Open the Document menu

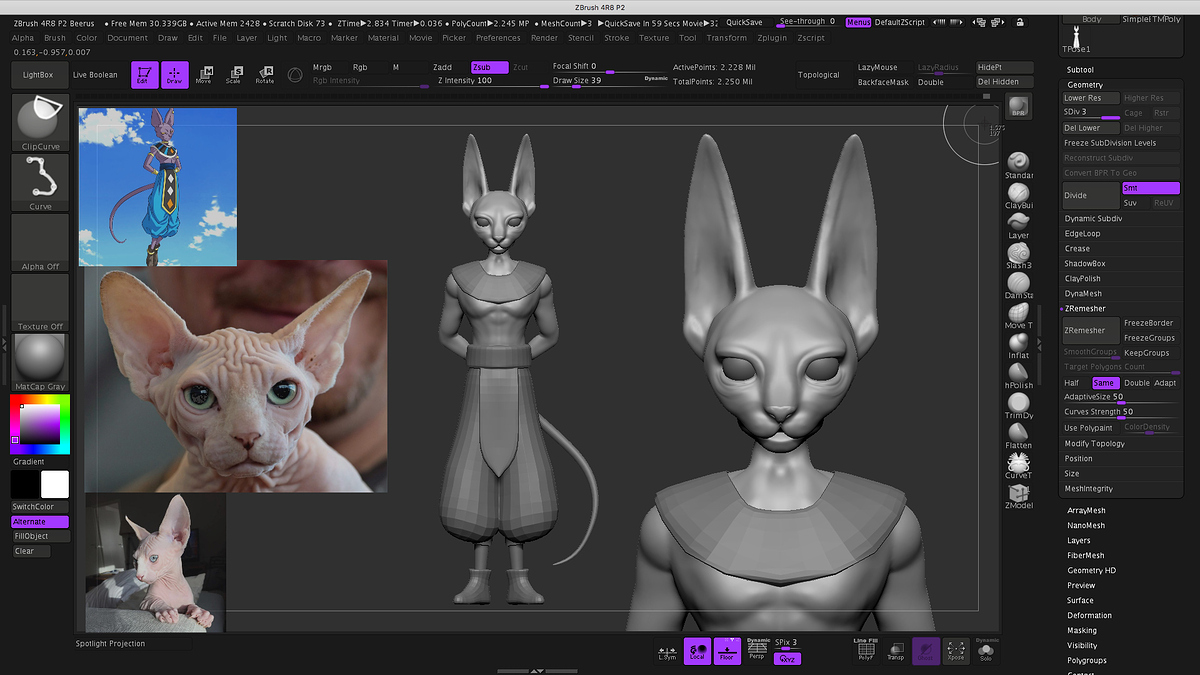(x=128, y=38)
